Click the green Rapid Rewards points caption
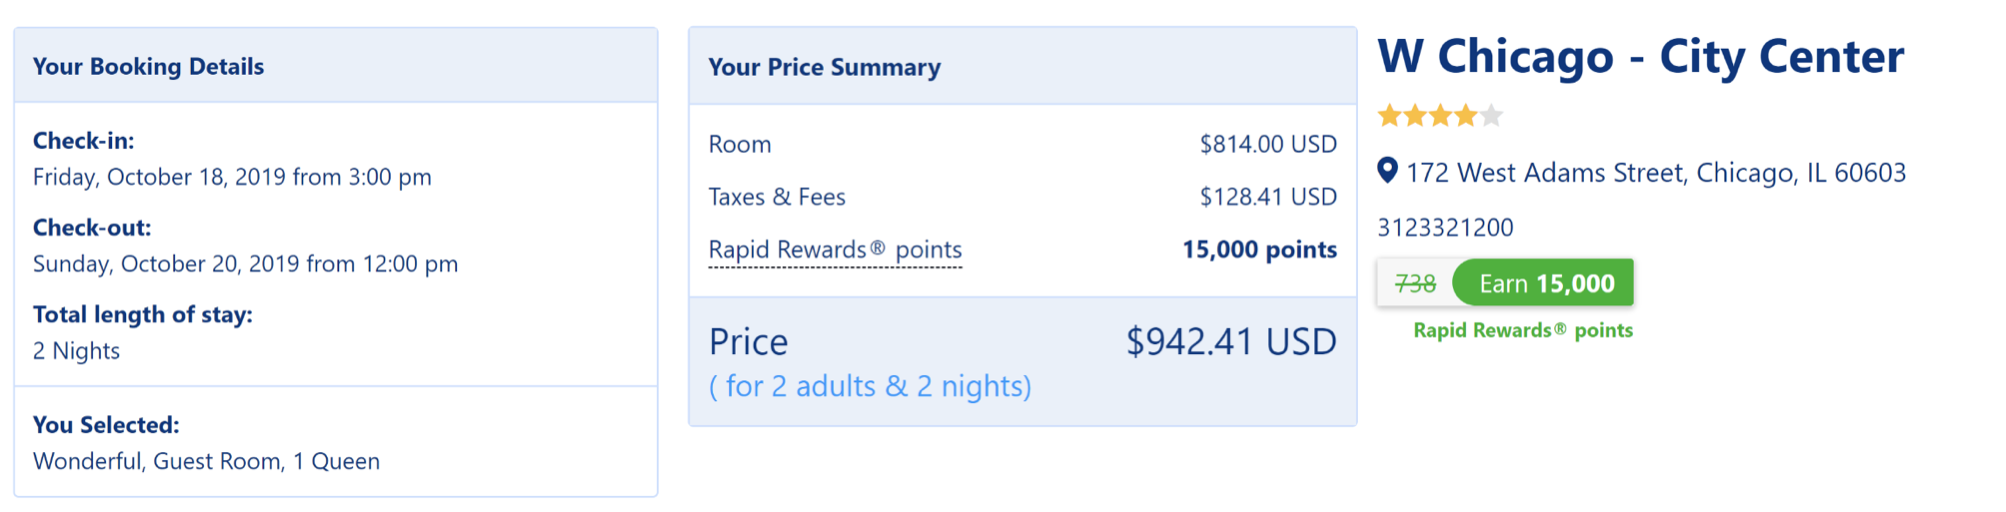This screenshot has width=2006, height=512. (x=1523, y=331)
